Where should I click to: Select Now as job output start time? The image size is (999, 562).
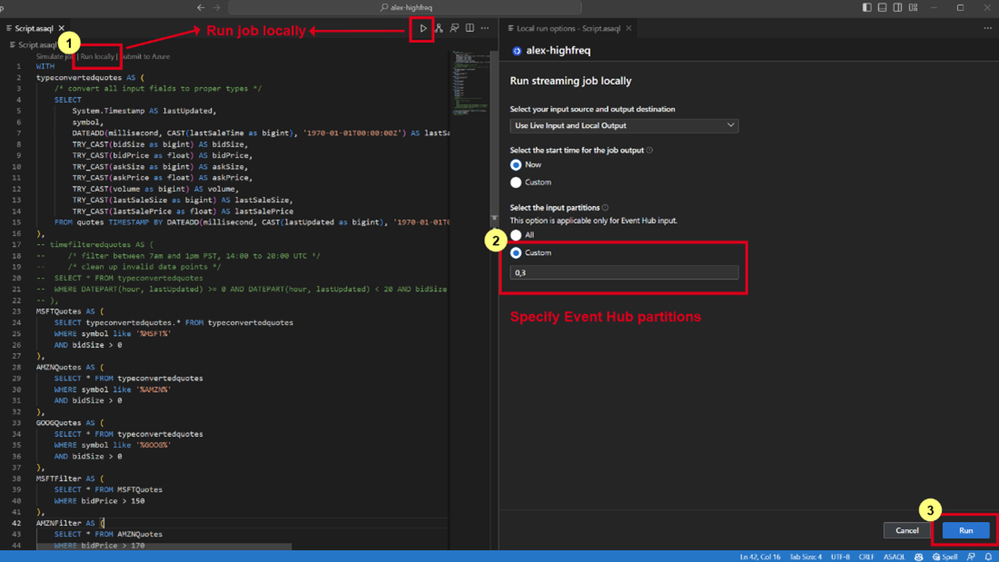coord(516,165)
